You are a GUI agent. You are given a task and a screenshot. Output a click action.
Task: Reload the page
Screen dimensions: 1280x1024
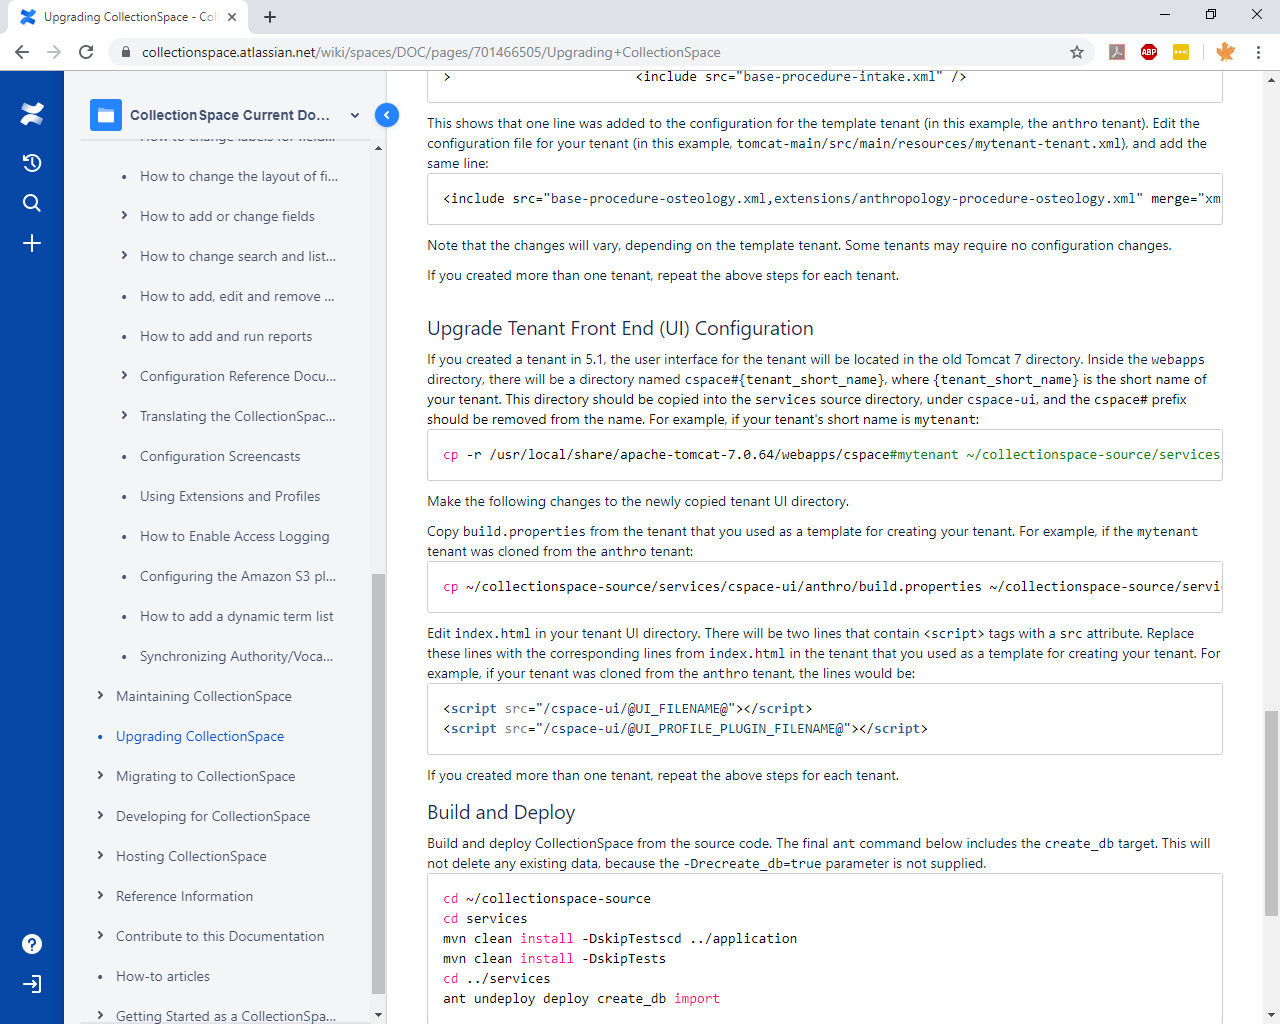(x=86, y=52)
